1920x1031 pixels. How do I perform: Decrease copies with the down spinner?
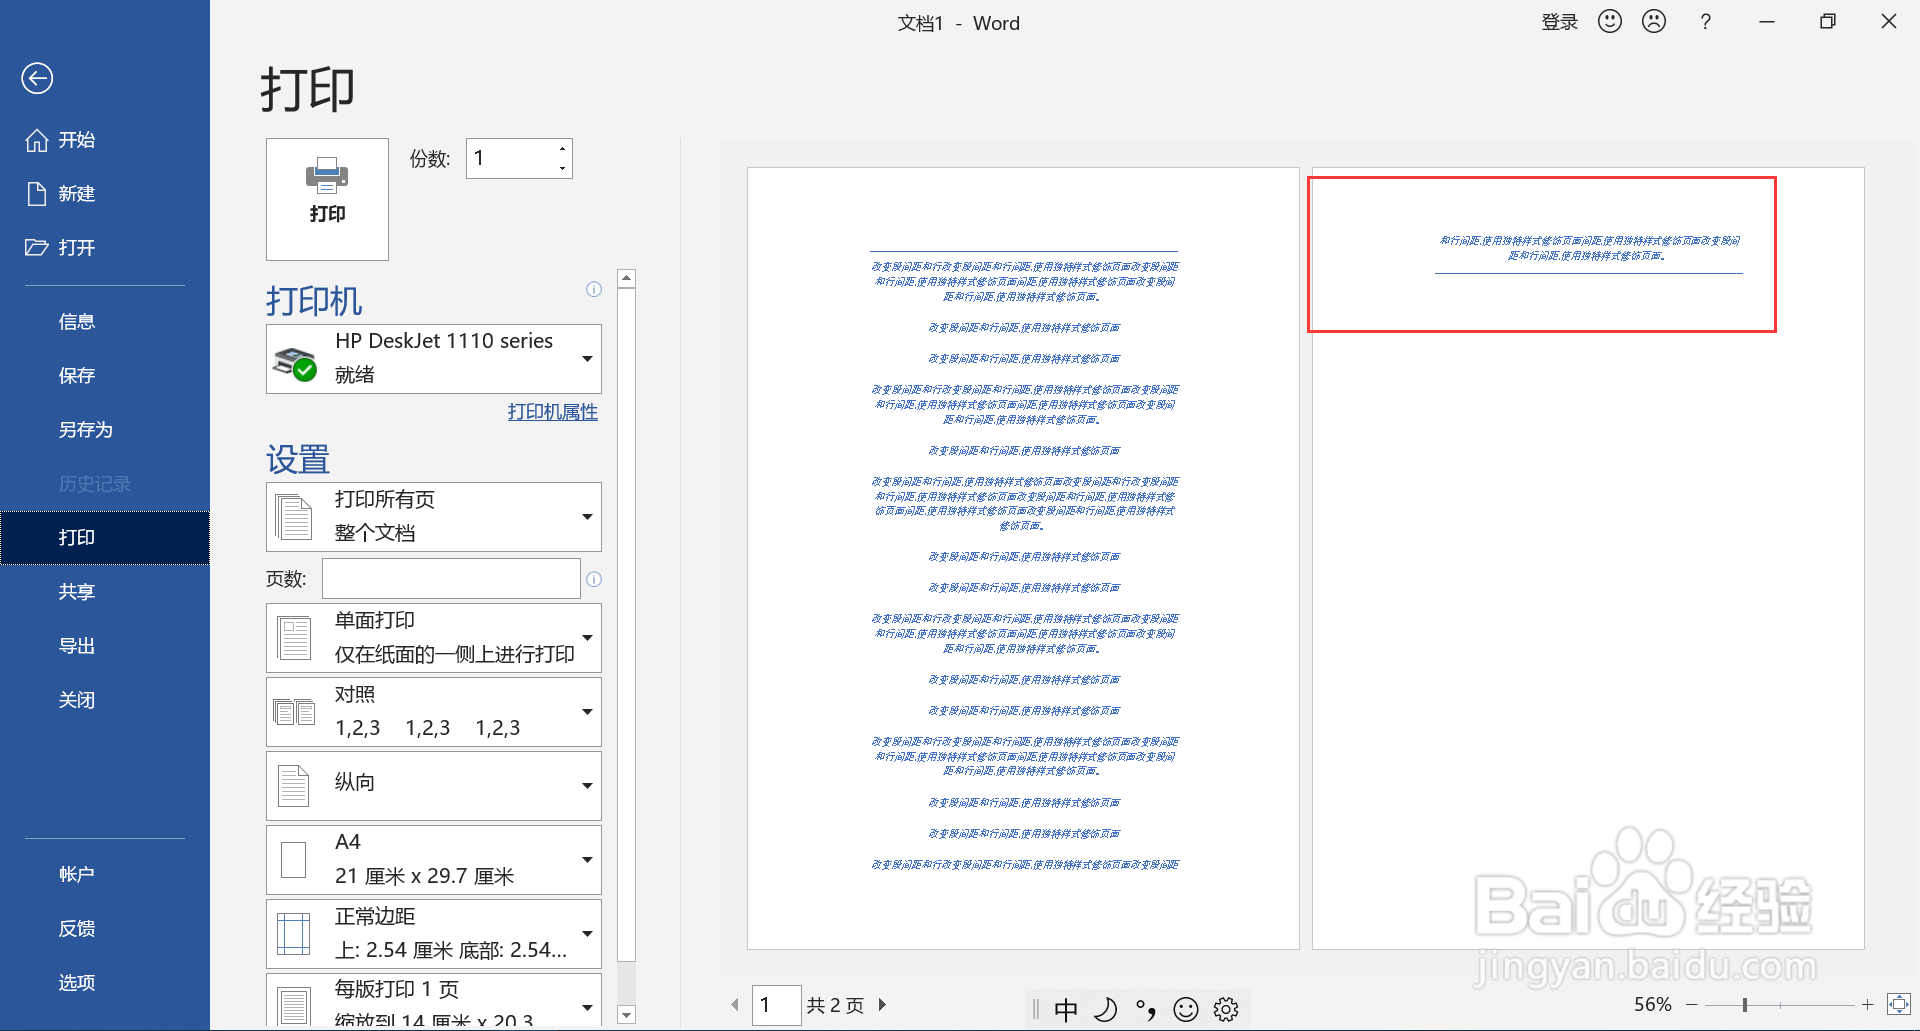click(563, 168)
